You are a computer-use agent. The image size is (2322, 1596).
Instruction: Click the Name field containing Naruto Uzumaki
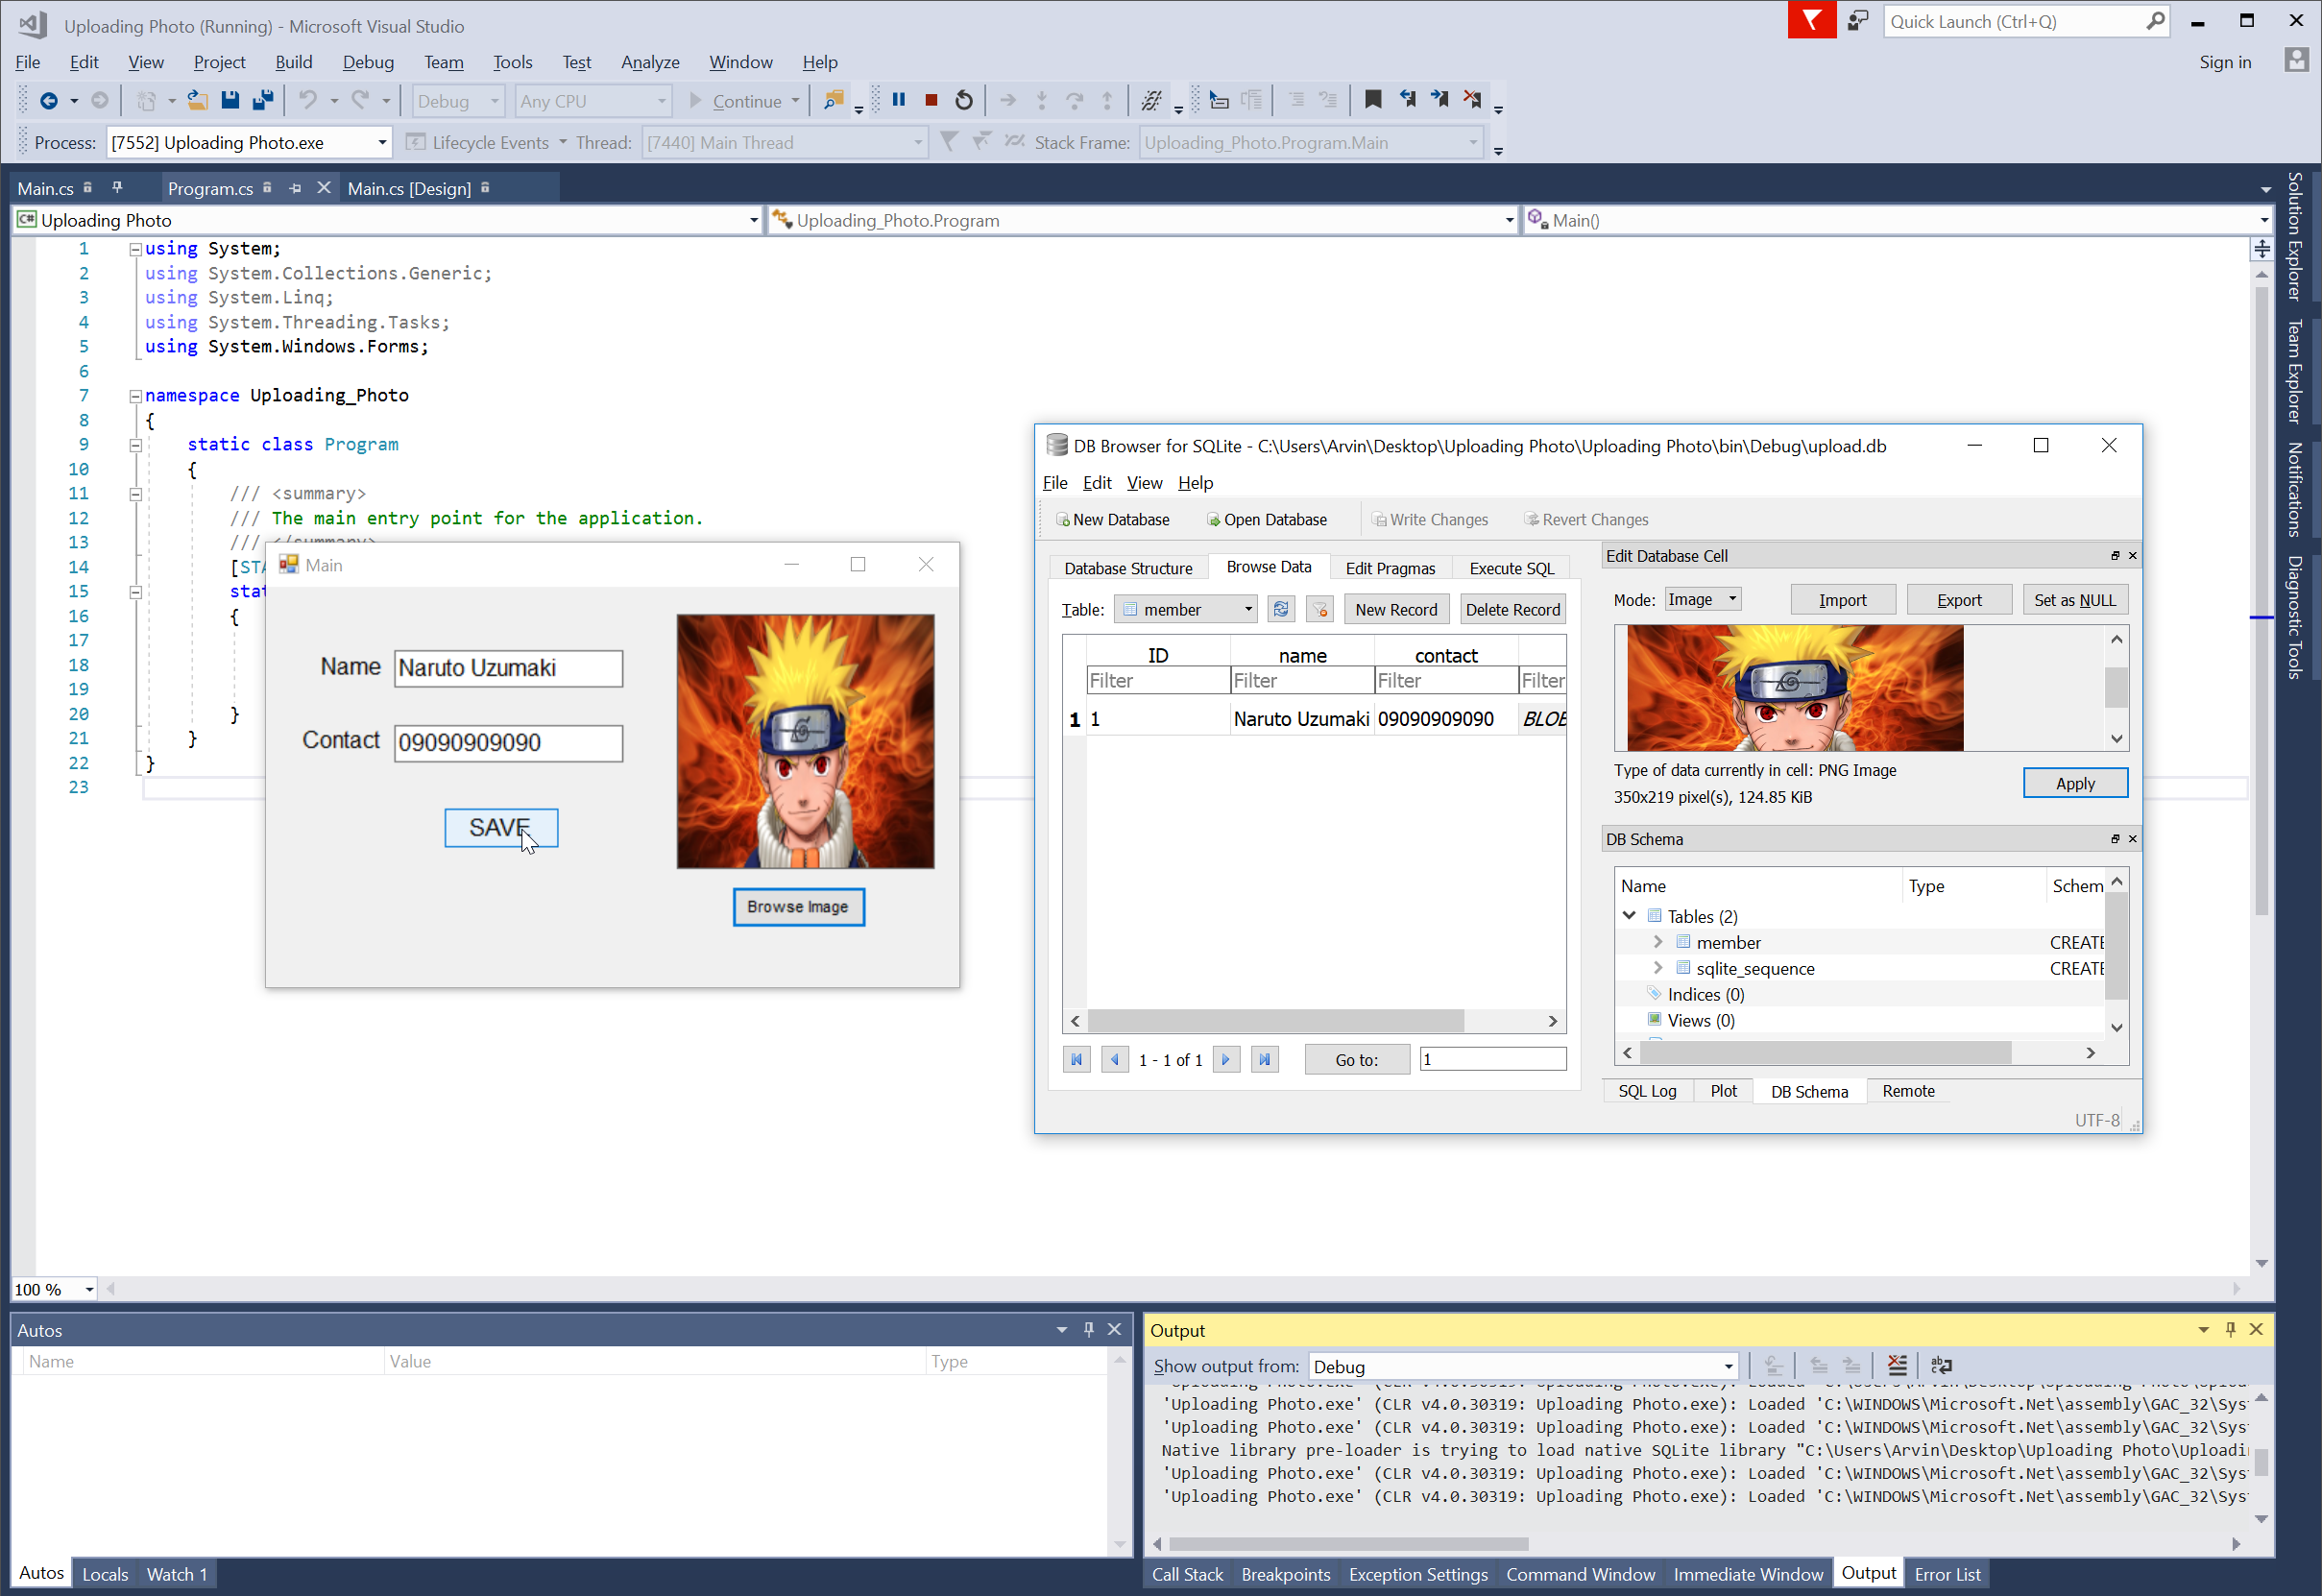pyautogui.click(x=508, y=668)
